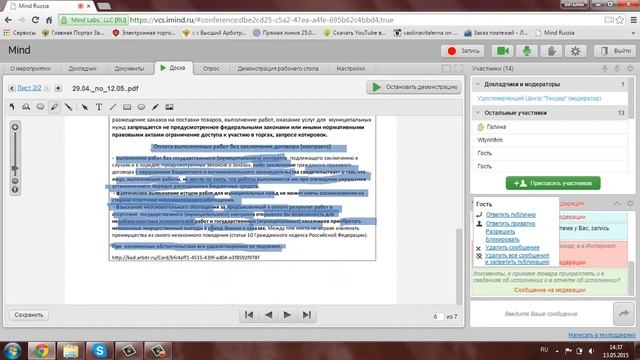
Task: Select the ellipse shape tool
Action: [141, 107]
